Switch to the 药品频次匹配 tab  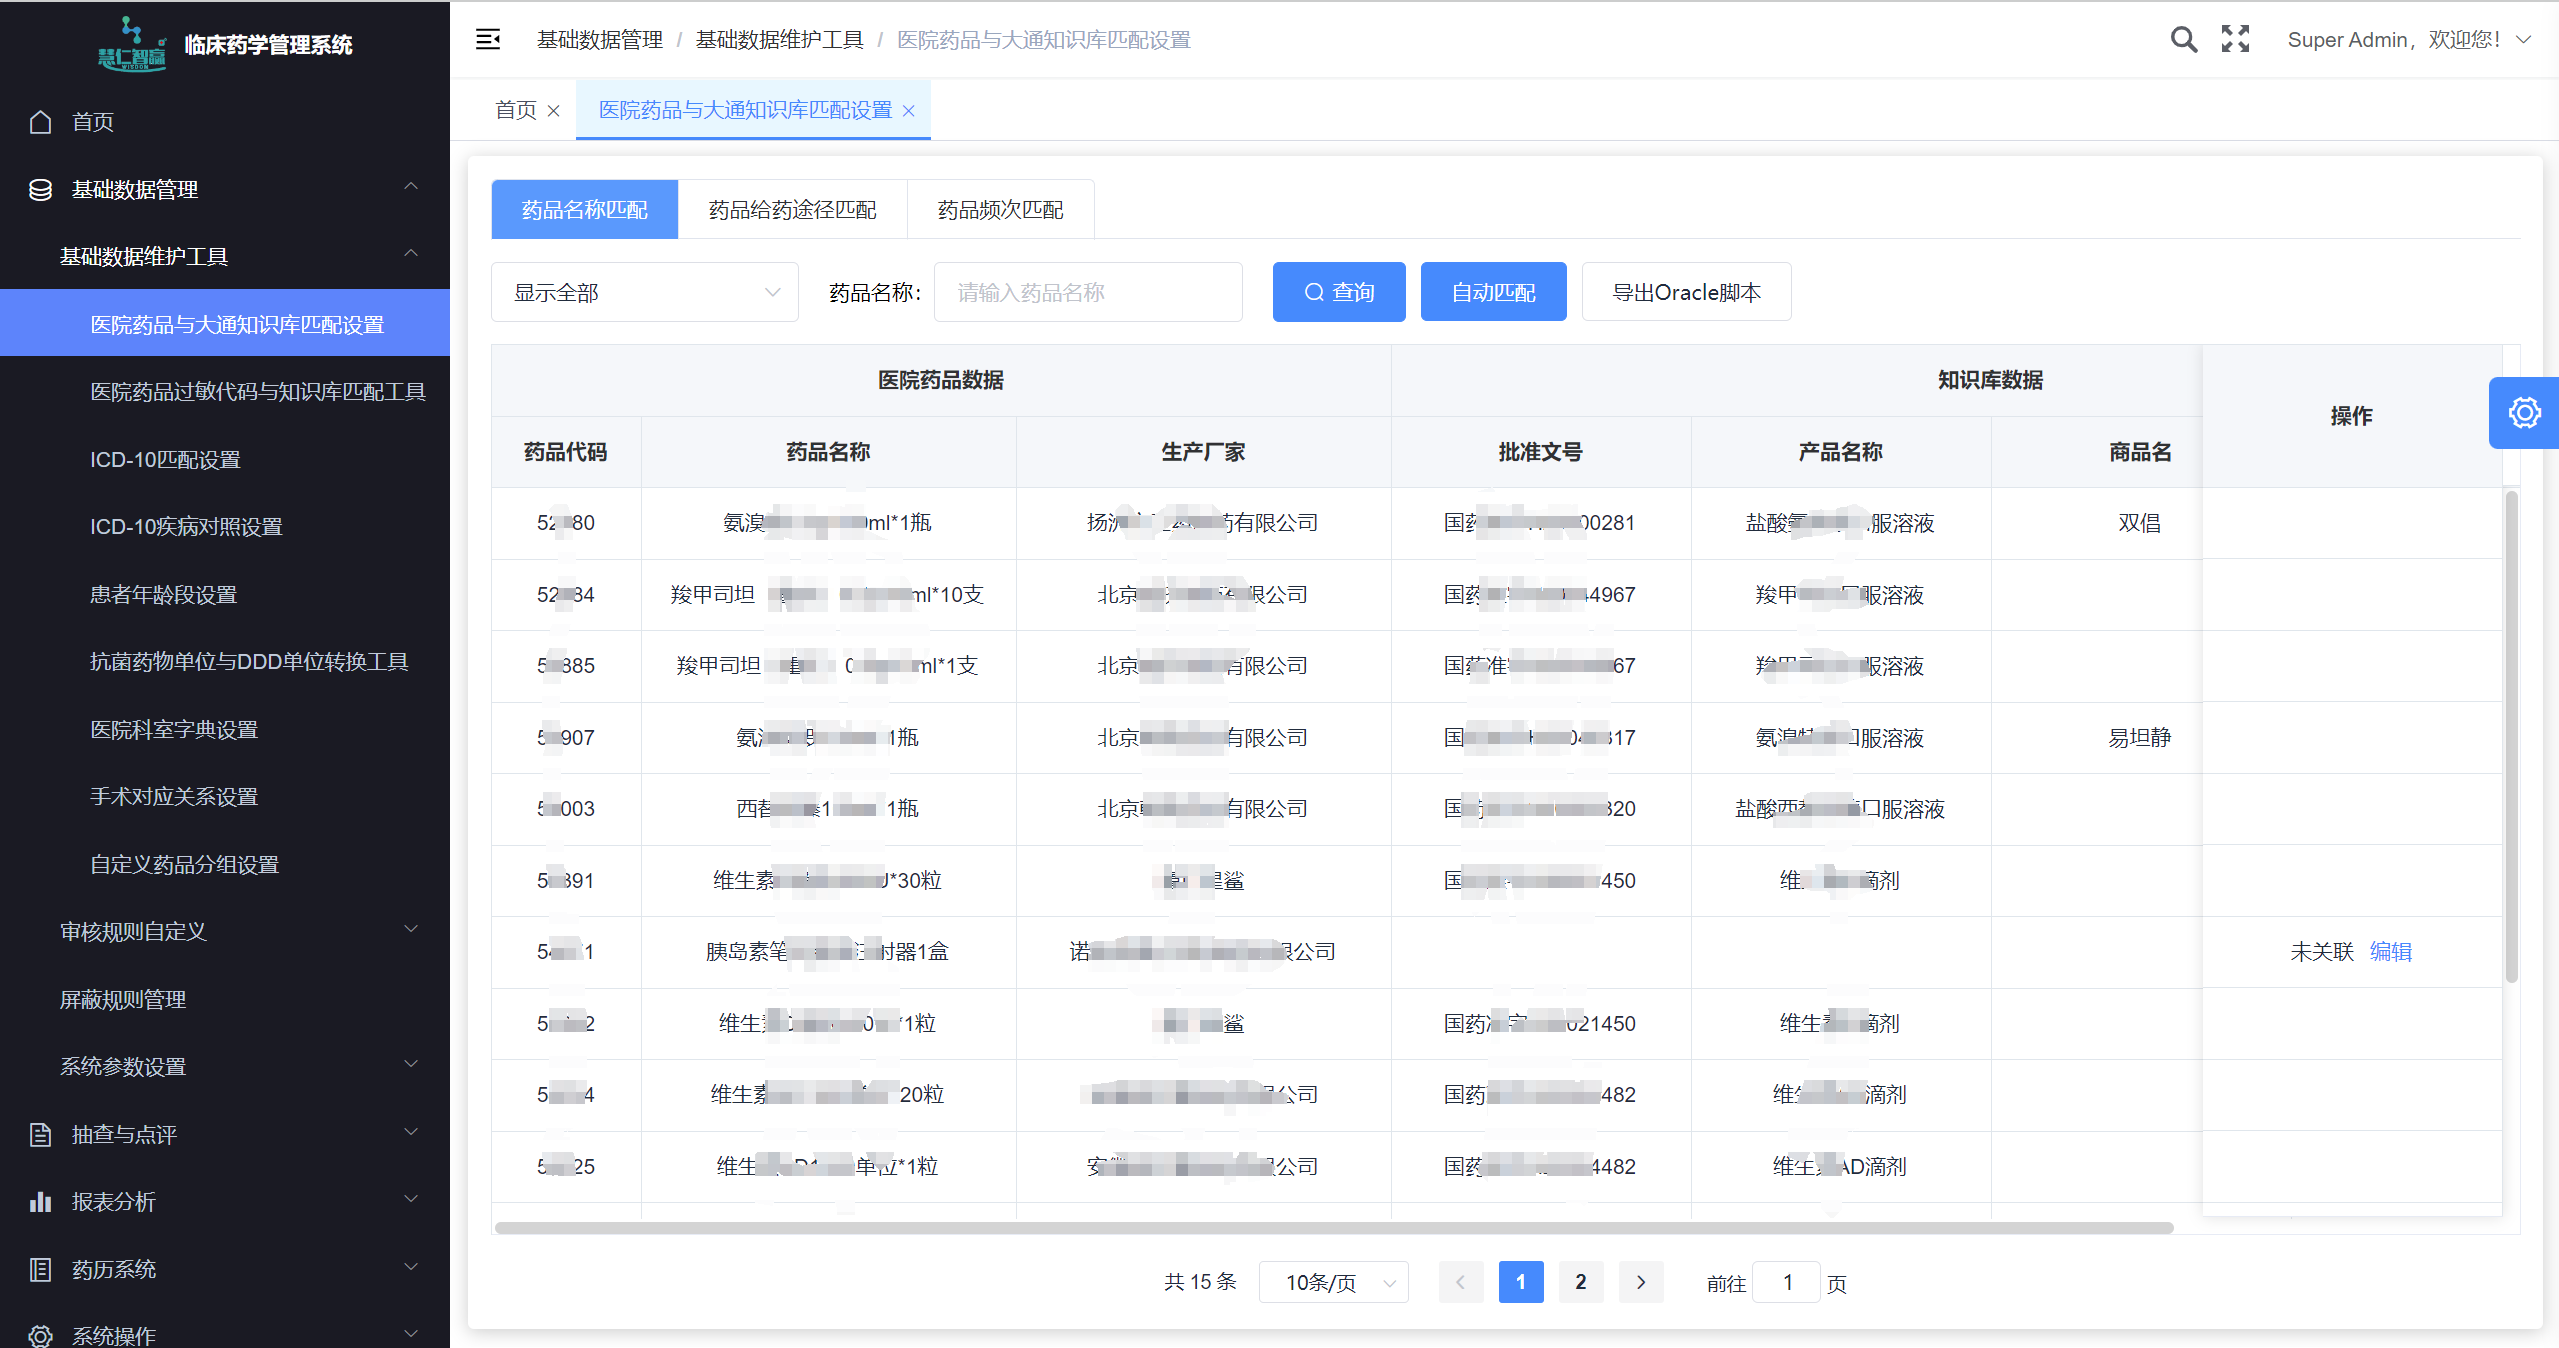pyautogui.click(x=1001, y=210)
